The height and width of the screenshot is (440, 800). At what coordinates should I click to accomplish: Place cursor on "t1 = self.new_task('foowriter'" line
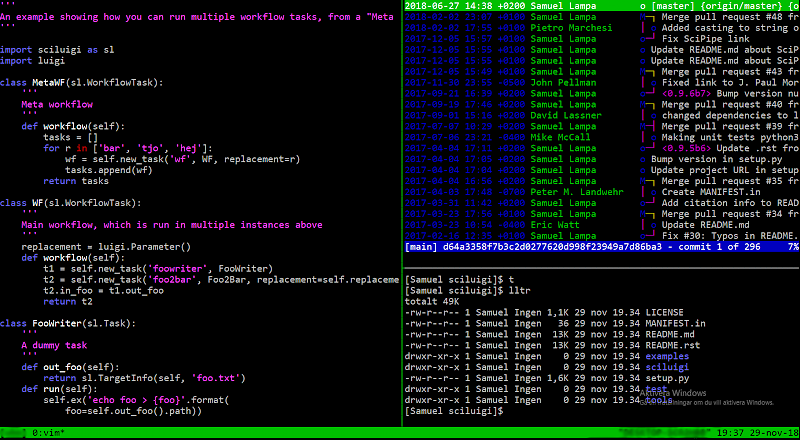158,268
